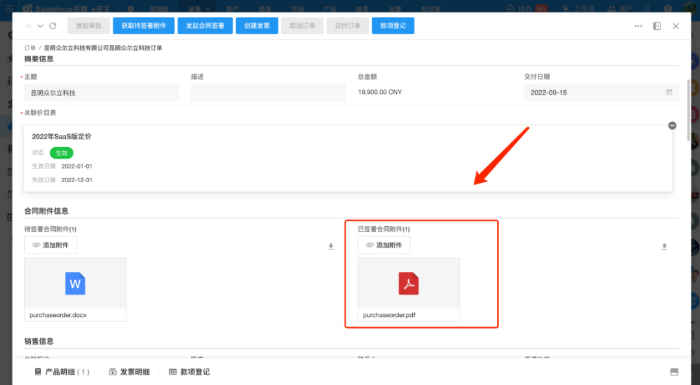Open the PDF icon for purchaseorder.pdf
700x385 pixels.
pos(408,283)
